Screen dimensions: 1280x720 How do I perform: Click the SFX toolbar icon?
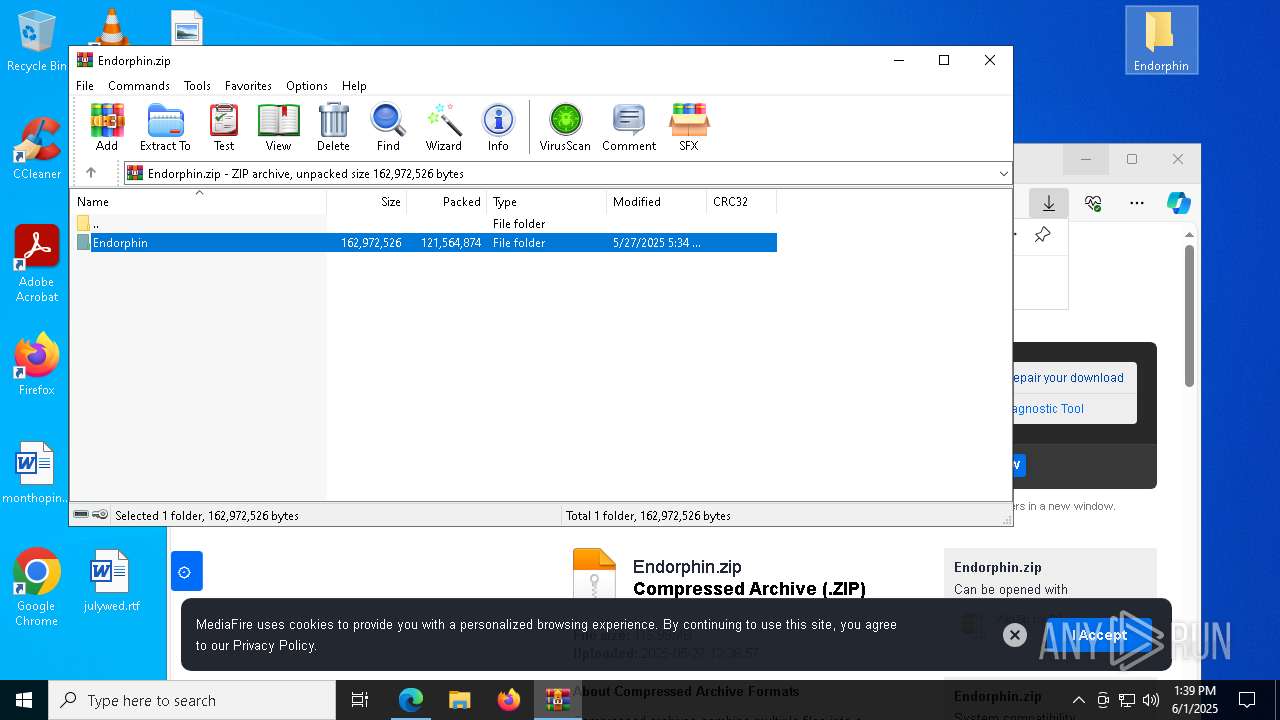click(x=689, y=127)
